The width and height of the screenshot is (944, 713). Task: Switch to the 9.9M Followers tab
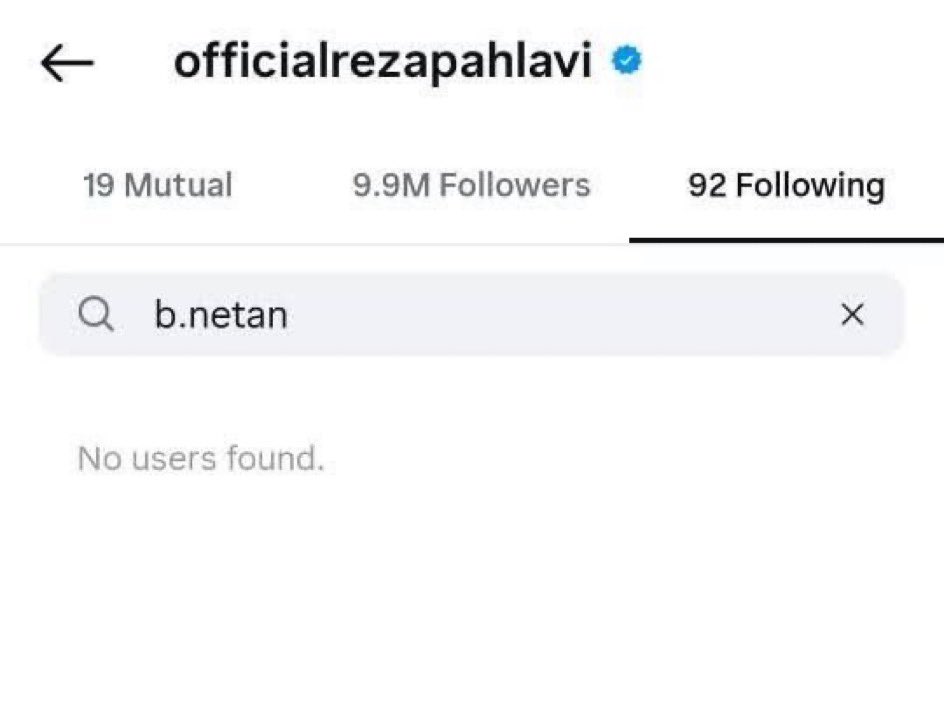point(471,185)
